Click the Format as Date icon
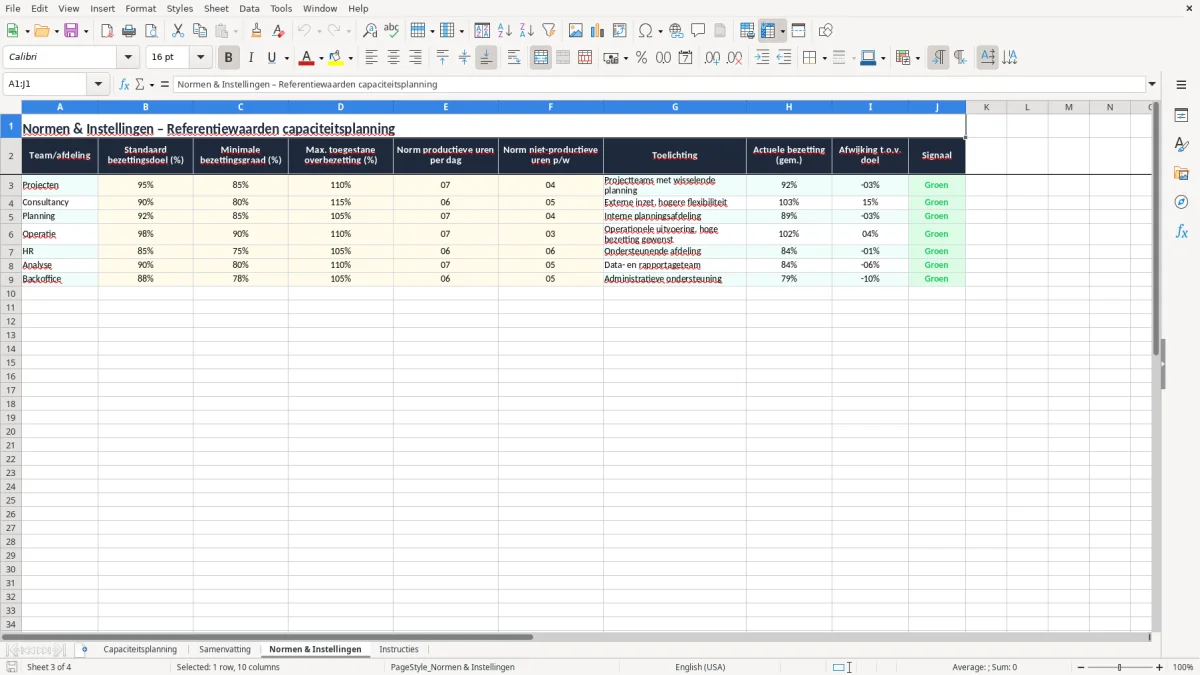The image size is (1200, 675). [686, 58]
